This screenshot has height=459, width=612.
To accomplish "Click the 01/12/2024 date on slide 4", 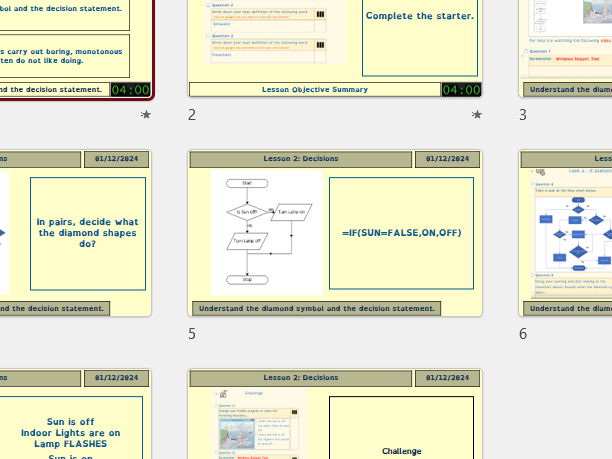I will [x=116, y=159].
